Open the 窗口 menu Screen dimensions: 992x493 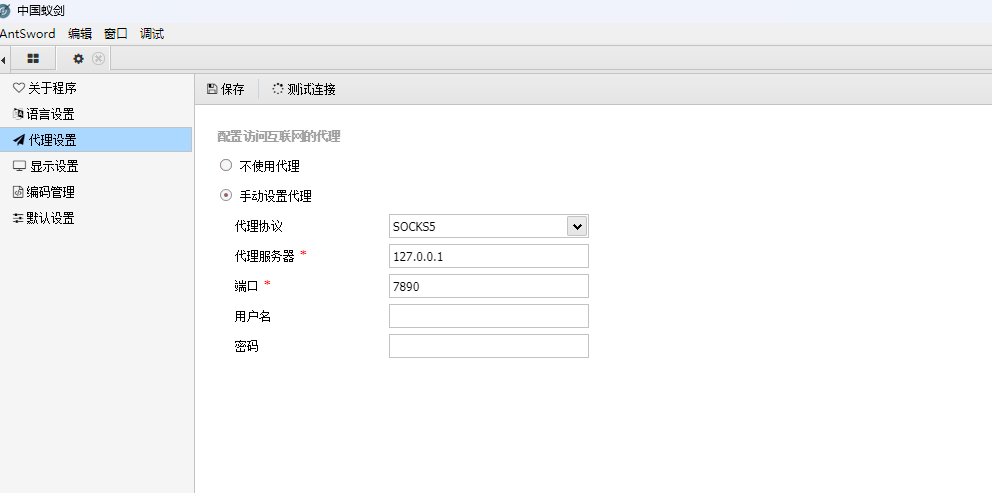click(116, 34)
